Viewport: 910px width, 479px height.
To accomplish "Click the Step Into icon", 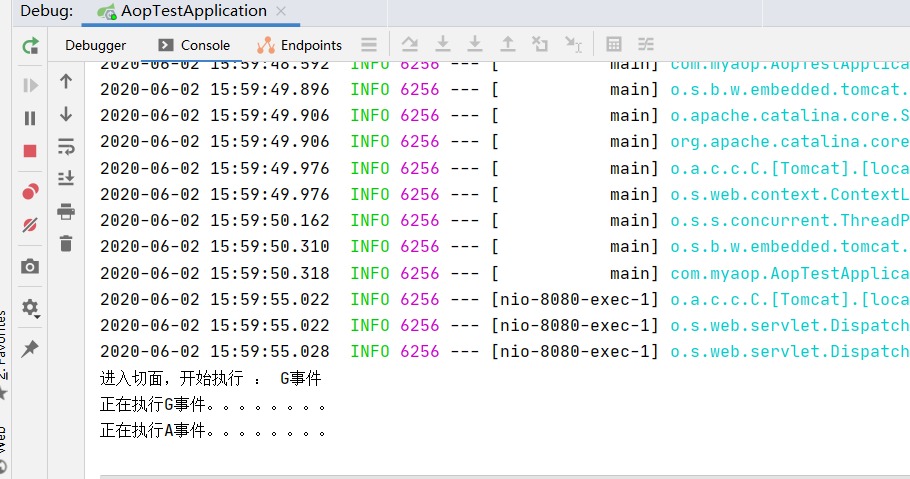I will coord(443,44).
